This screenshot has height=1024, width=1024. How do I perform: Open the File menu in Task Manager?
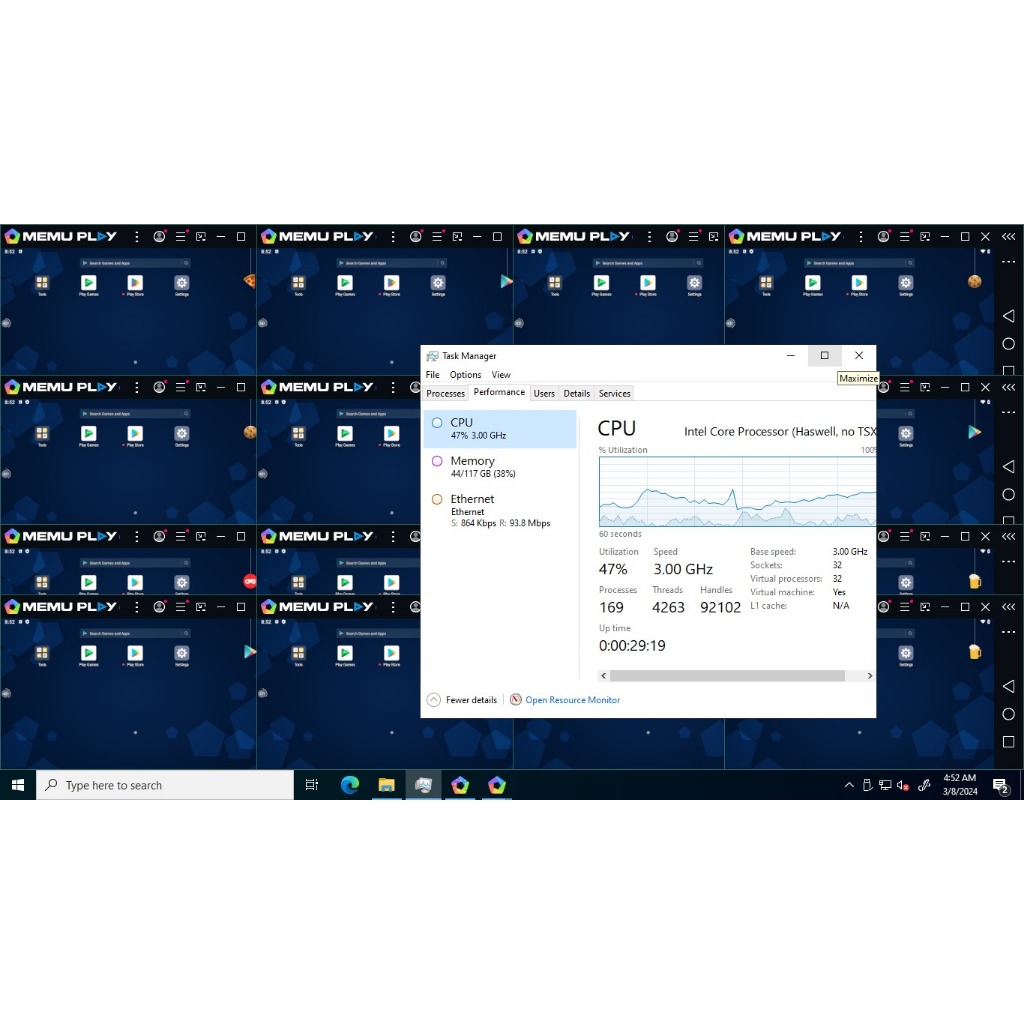point(432,375)
